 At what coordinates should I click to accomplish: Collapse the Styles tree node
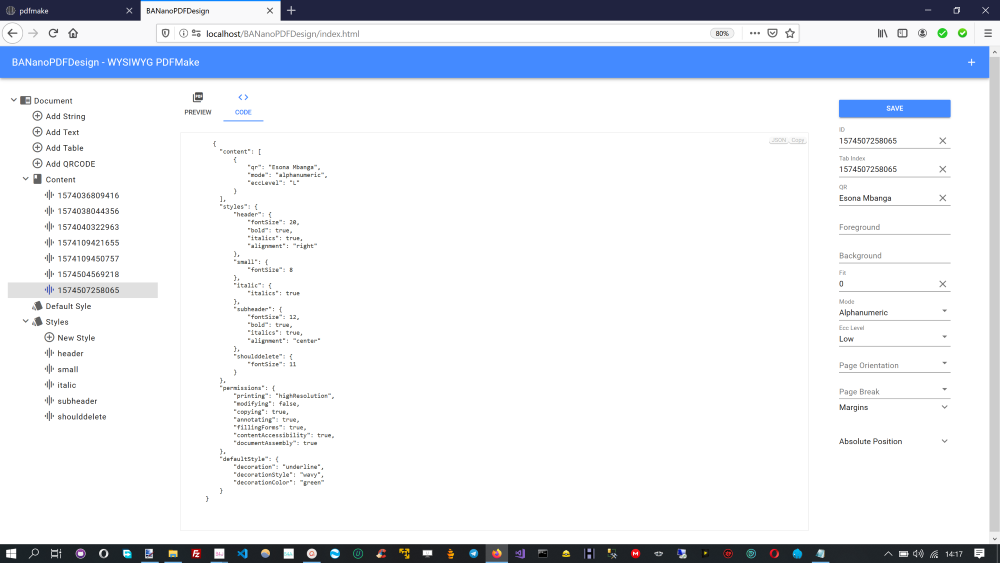coord(26,321)
